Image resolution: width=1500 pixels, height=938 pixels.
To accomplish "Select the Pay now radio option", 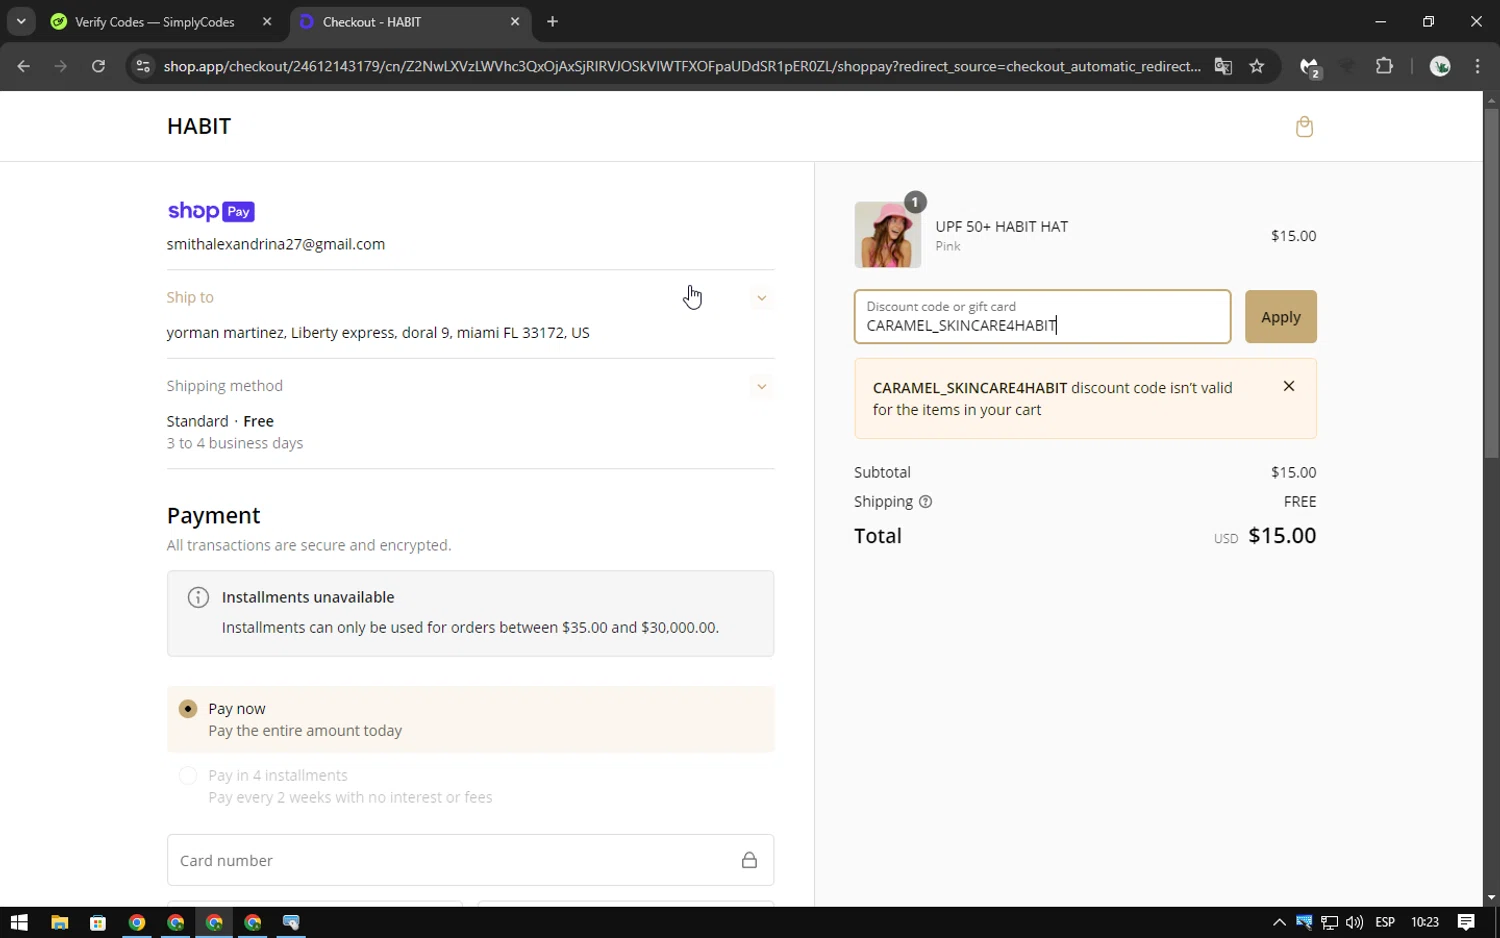I will pos(188,709).
